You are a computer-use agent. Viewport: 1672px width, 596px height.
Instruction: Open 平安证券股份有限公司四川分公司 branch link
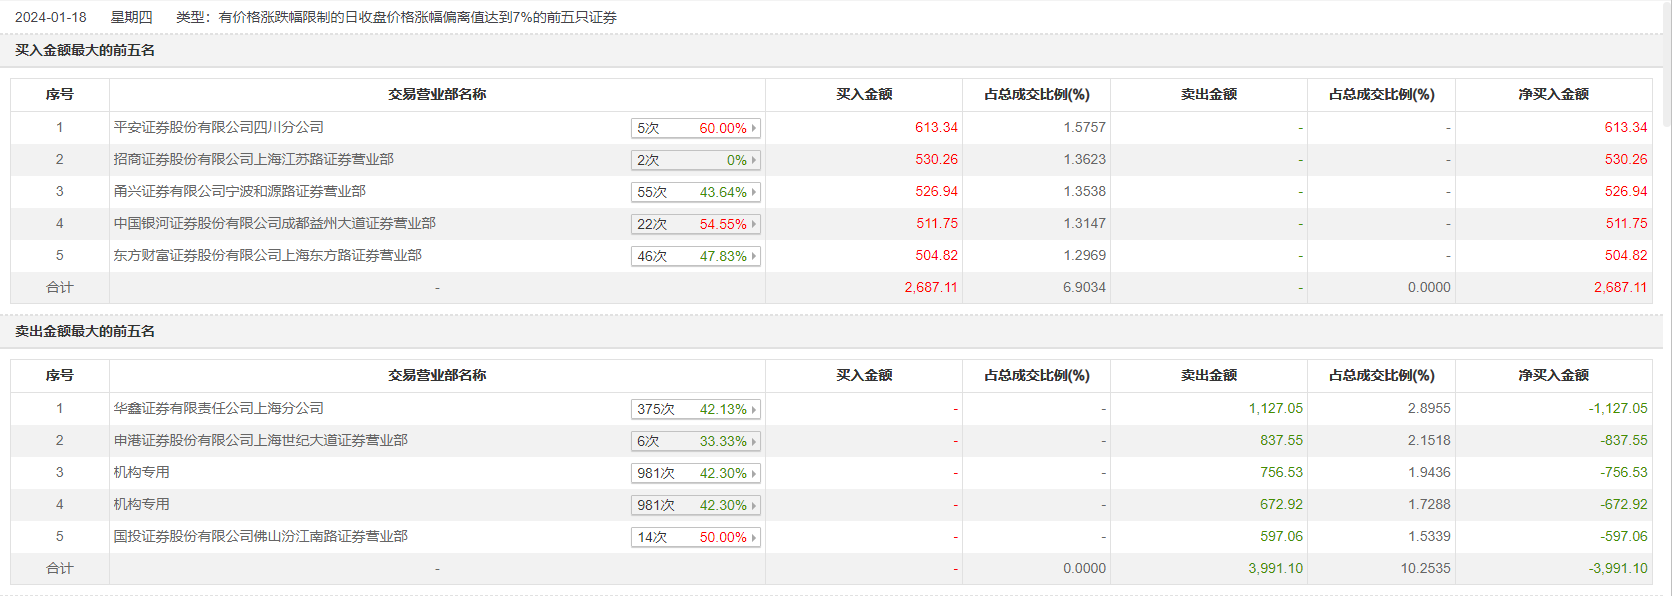coord(218,127)
